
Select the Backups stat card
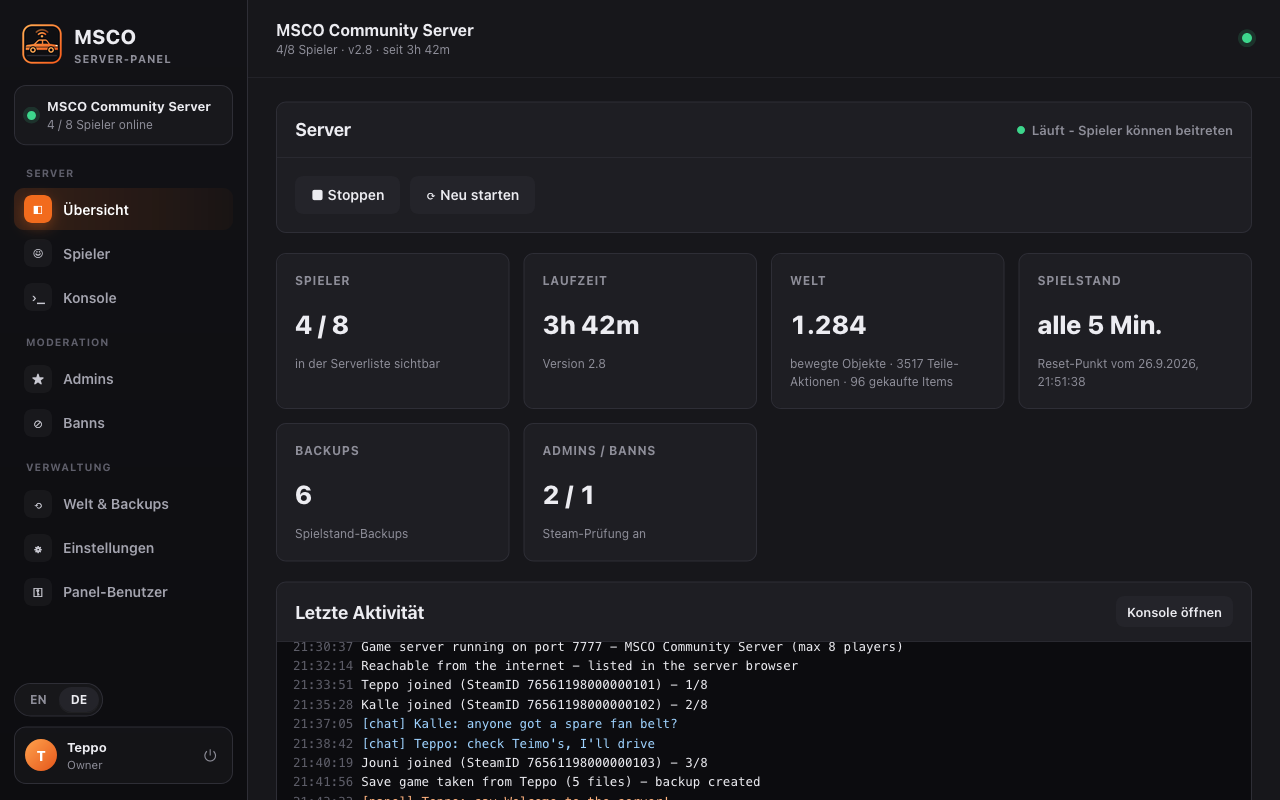tap(392, 492)
